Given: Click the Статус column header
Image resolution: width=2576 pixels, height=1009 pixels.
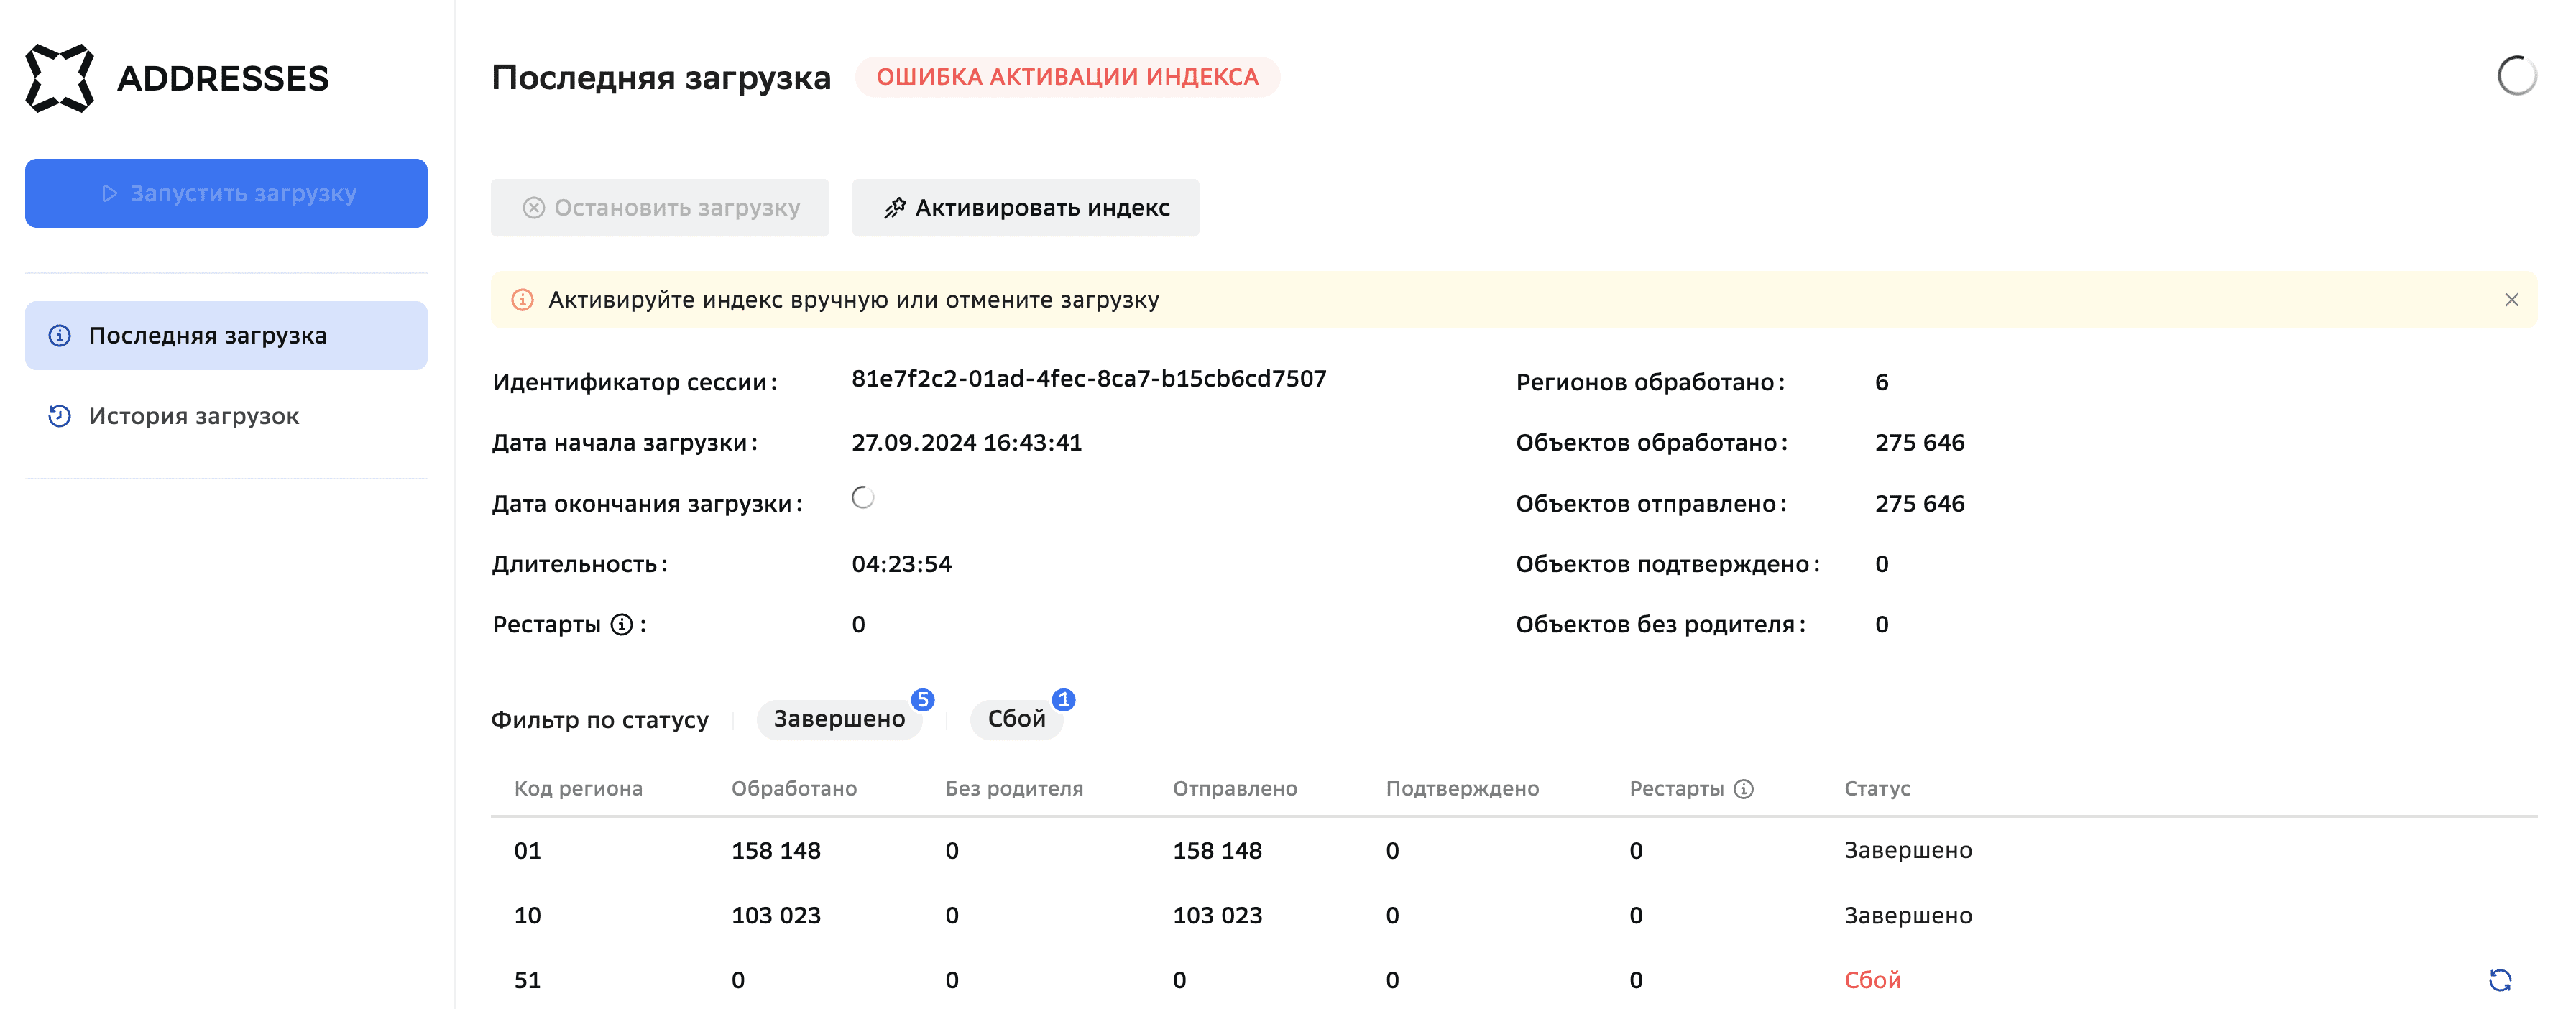Looking at the screenshot, I should [1877, 789].
